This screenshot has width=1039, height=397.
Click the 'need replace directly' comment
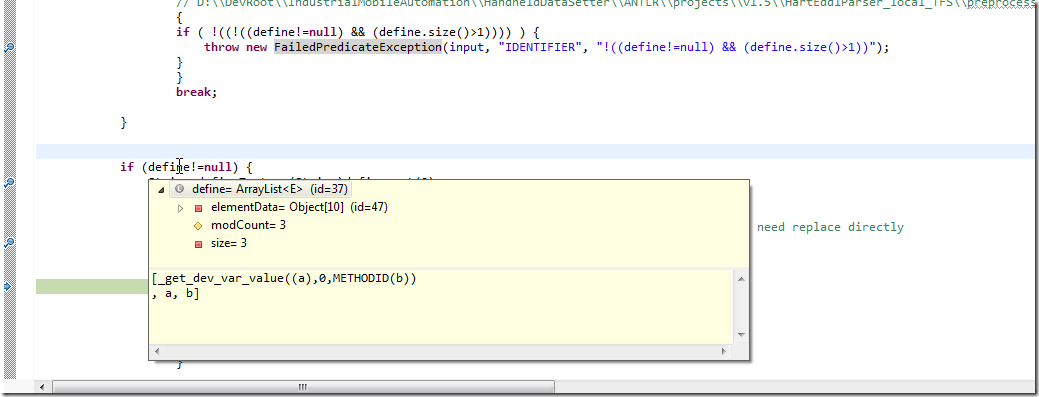click(x=830, y=227)
